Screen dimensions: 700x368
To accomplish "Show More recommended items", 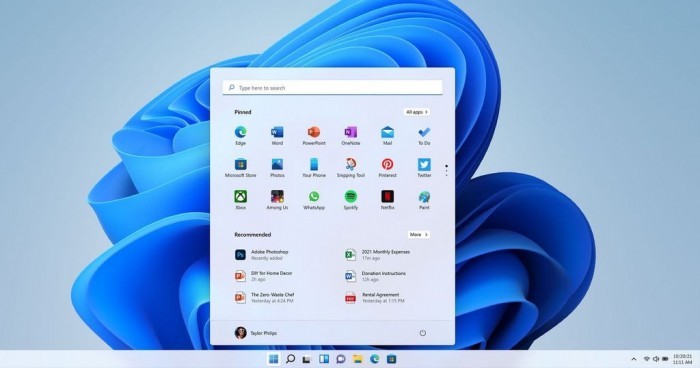I will [419, 234].
